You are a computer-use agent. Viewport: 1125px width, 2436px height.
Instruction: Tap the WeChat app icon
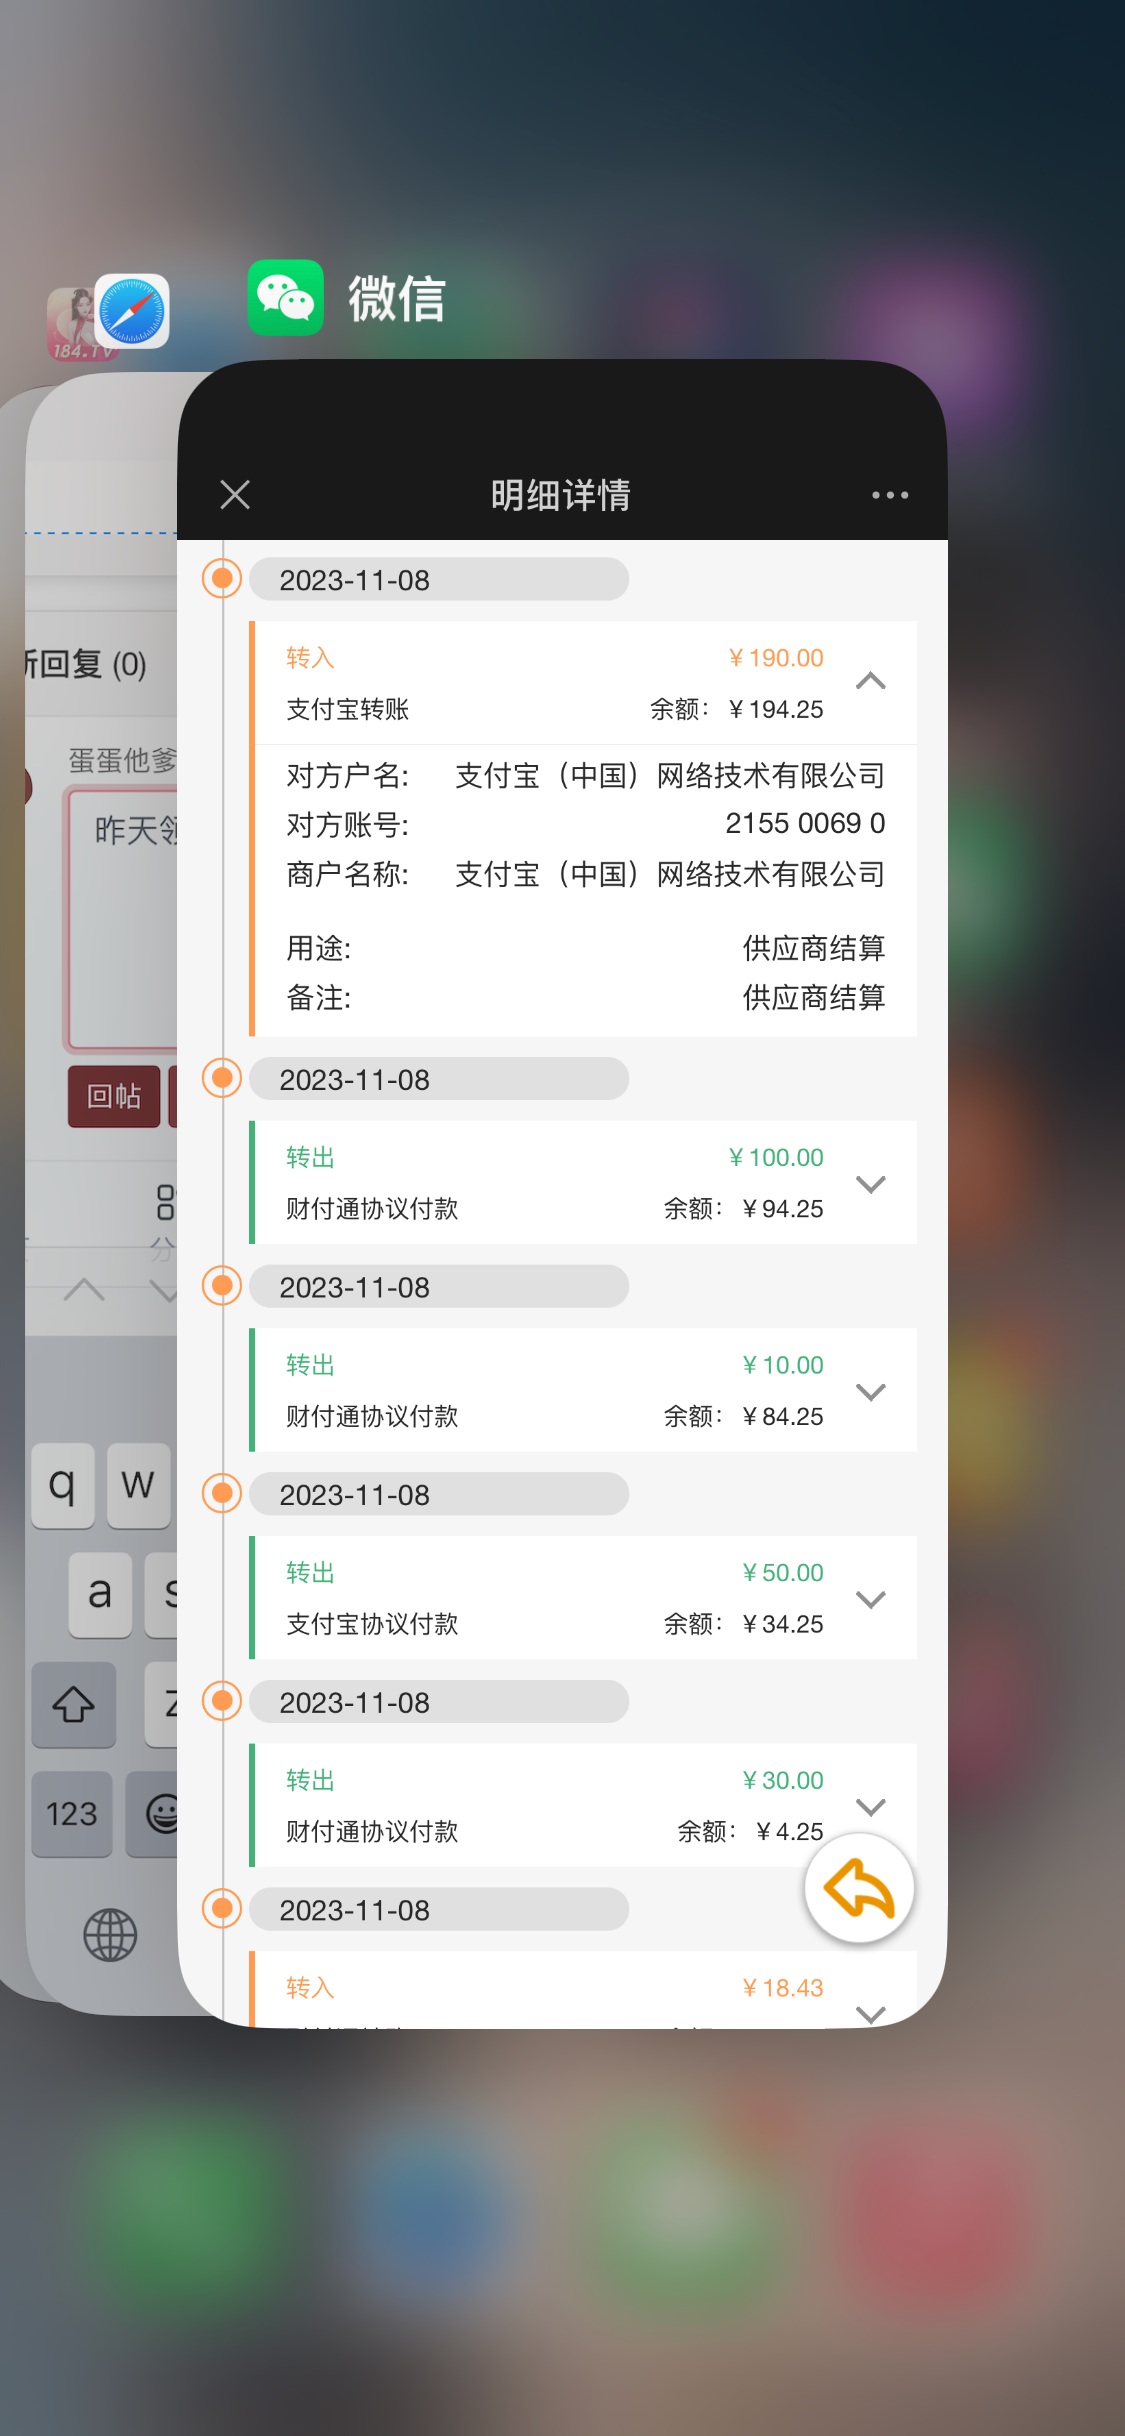(x=285, y=297)
